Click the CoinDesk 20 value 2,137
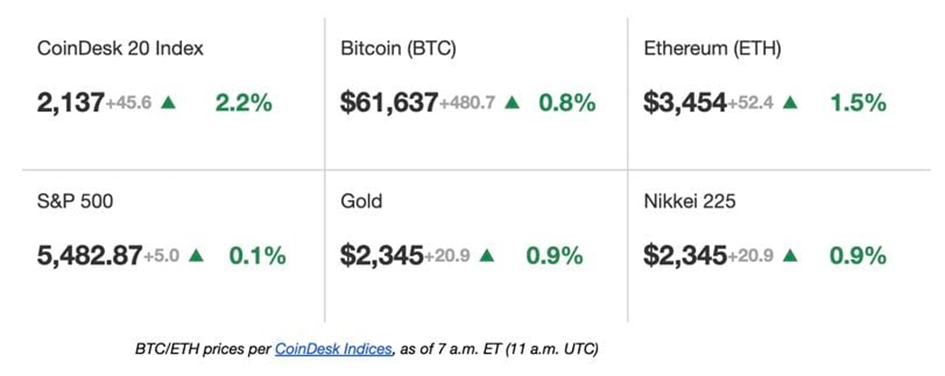The height and width of the screenshot is (376, 945). 71,104
